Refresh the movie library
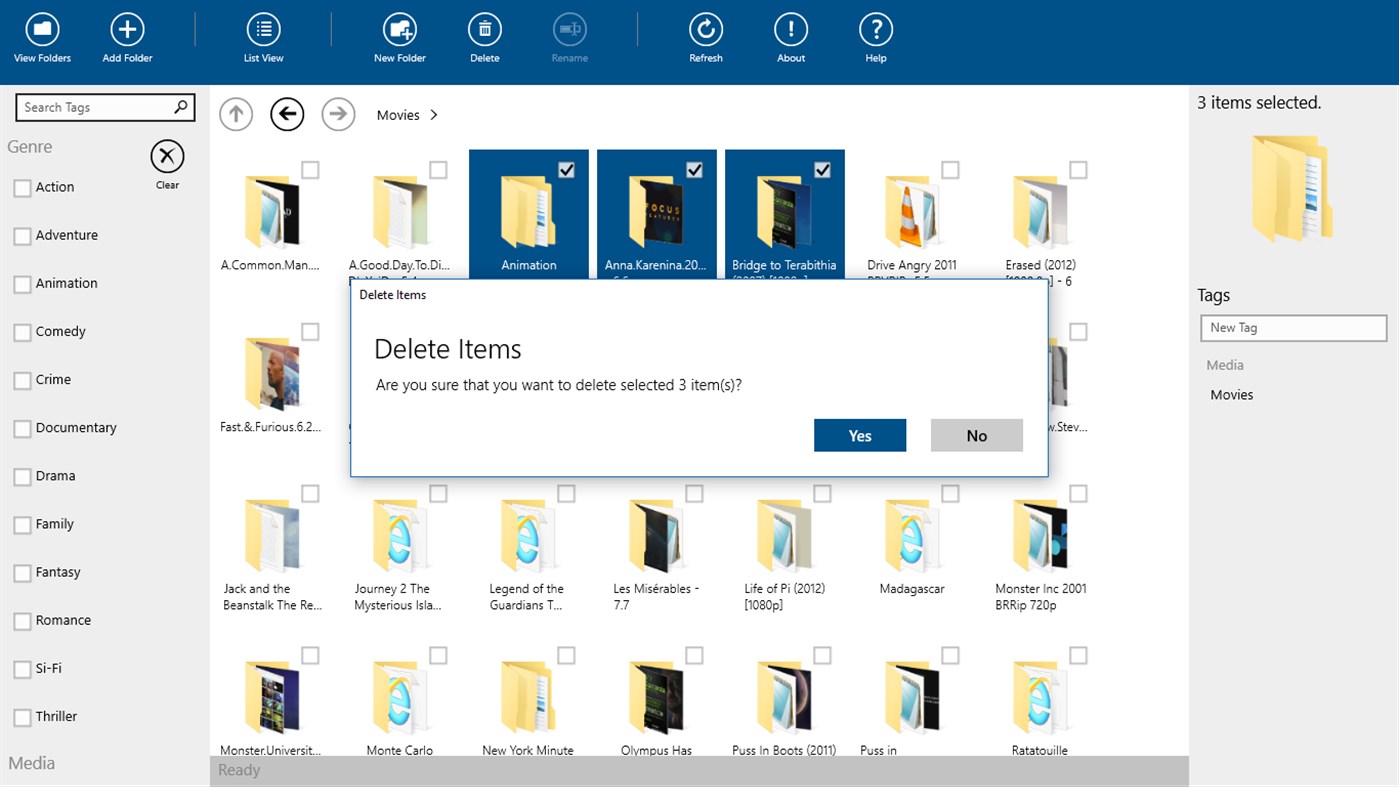This screenshot has width=1399, height=787. pyautogui.click(x=705, y=37)
